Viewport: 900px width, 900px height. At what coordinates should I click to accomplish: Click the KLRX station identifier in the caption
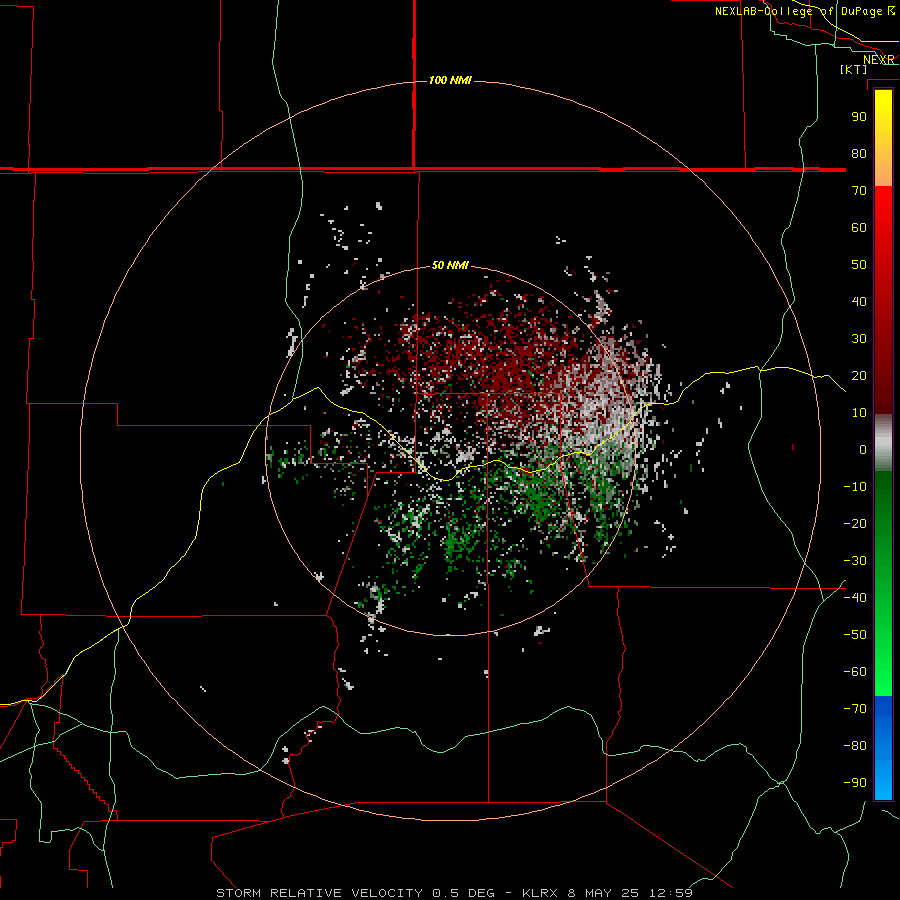(x=542, y=893)
